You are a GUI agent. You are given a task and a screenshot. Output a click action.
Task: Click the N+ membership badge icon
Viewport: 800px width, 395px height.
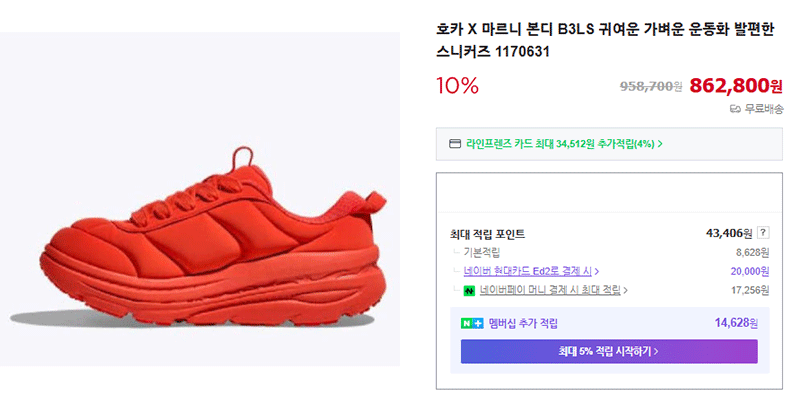click(472, 323)
